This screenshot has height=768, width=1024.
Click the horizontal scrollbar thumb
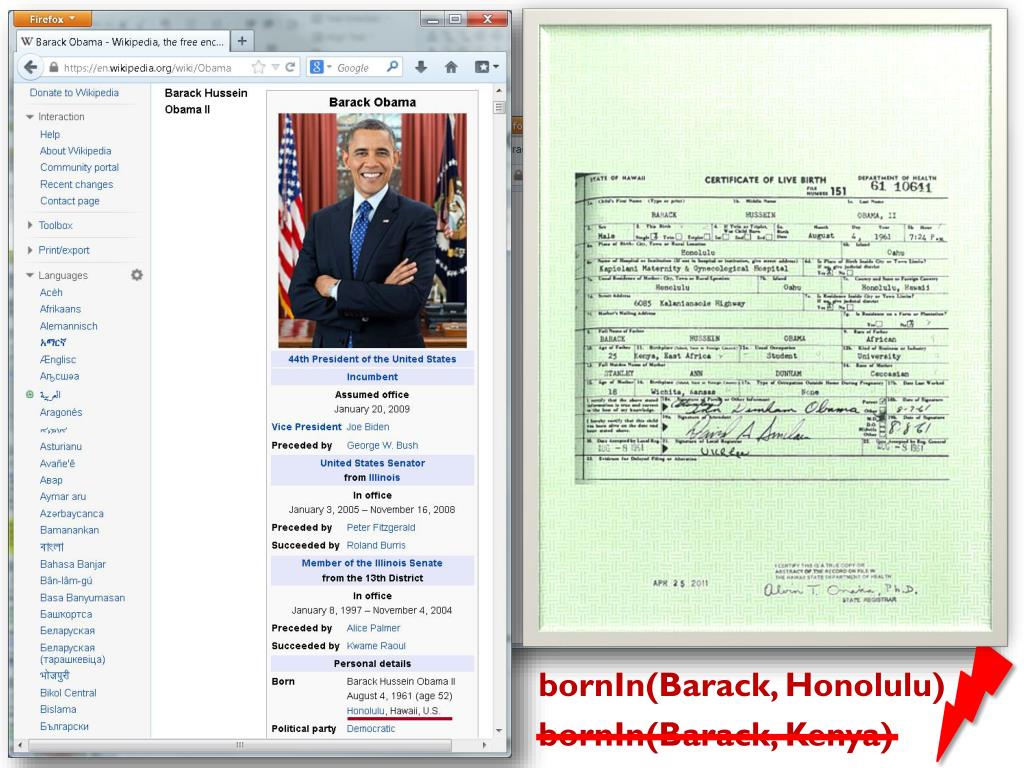238,744
